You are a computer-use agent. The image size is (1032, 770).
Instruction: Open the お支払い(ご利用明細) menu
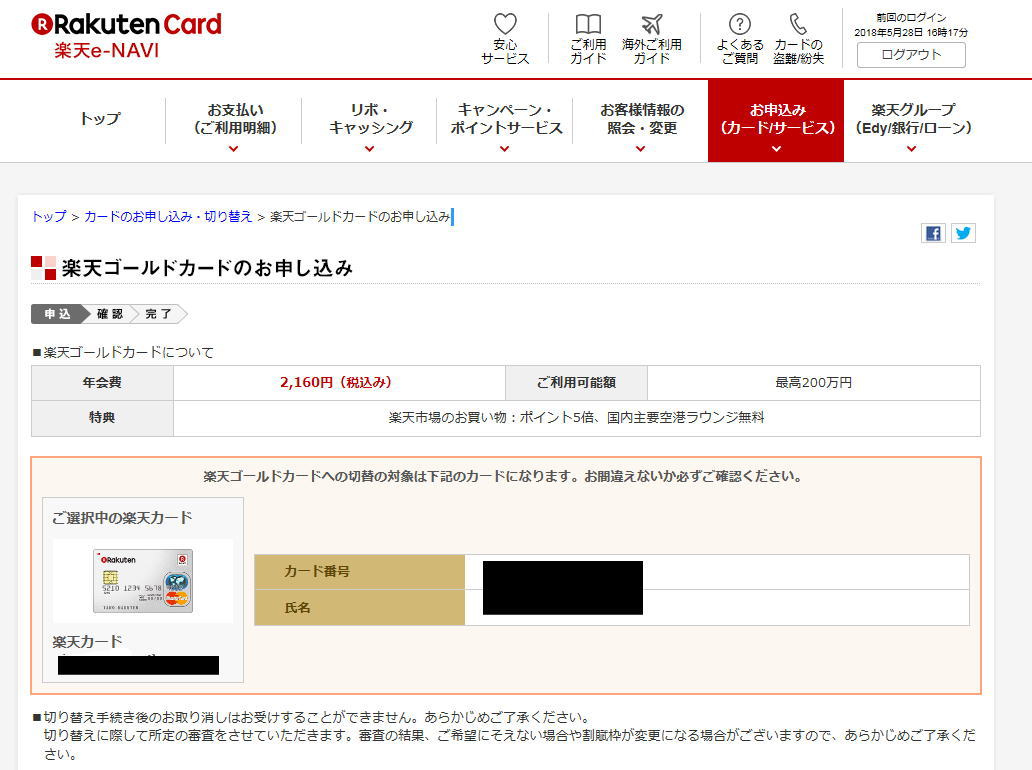coord(234,119)
